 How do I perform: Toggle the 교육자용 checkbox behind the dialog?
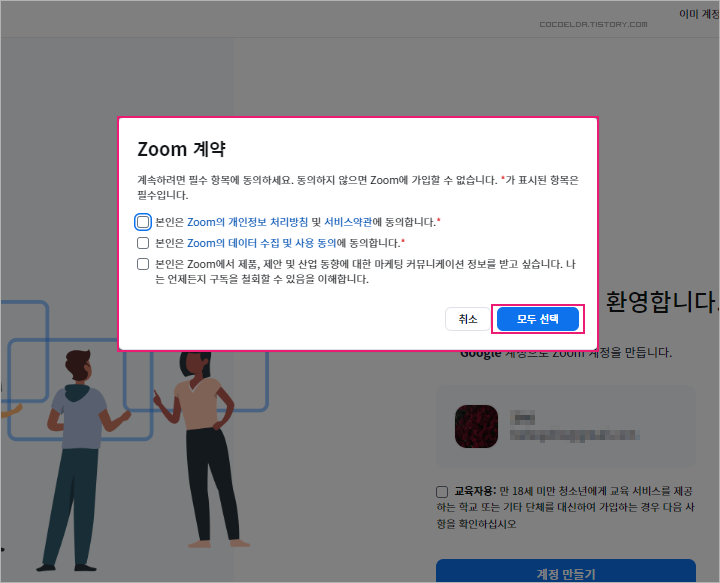(x=442, y=492)
